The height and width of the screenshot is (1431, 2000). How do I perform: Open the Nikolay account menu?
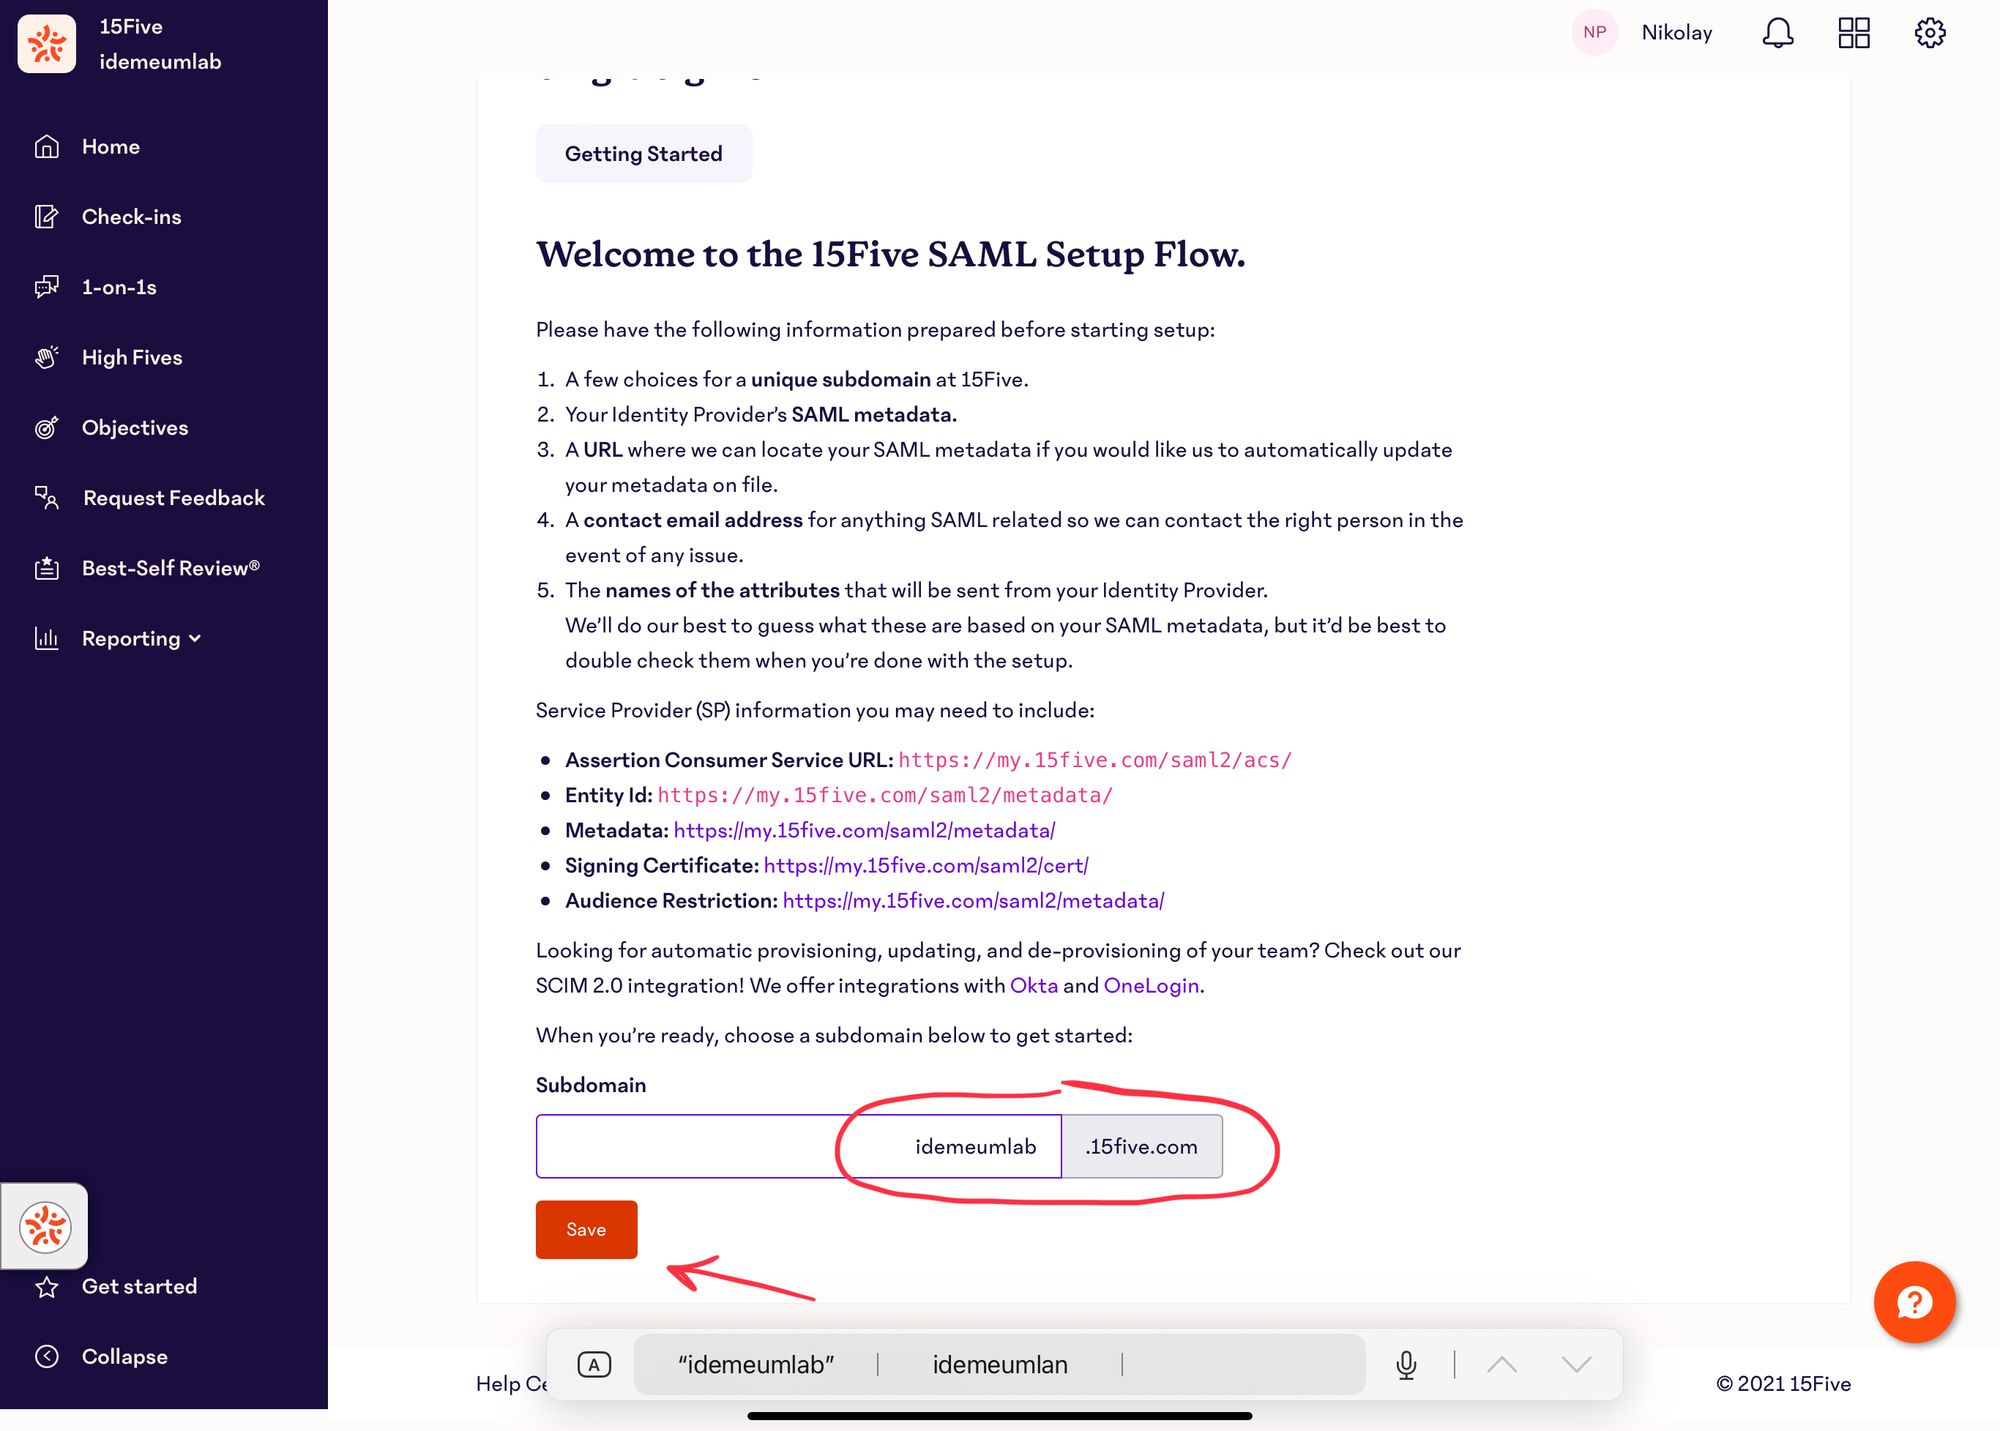coord(1677,33)
